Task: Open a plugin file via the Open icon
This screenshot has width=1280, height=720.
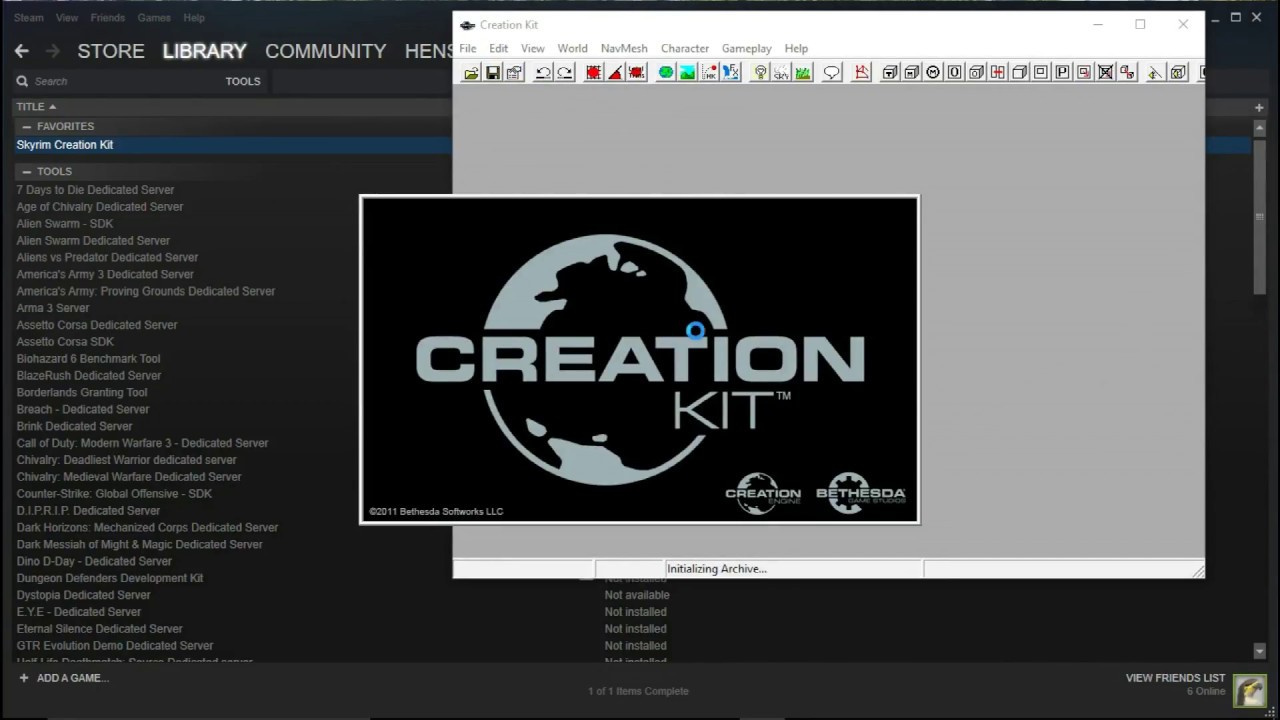Action: tap(470, 71)
